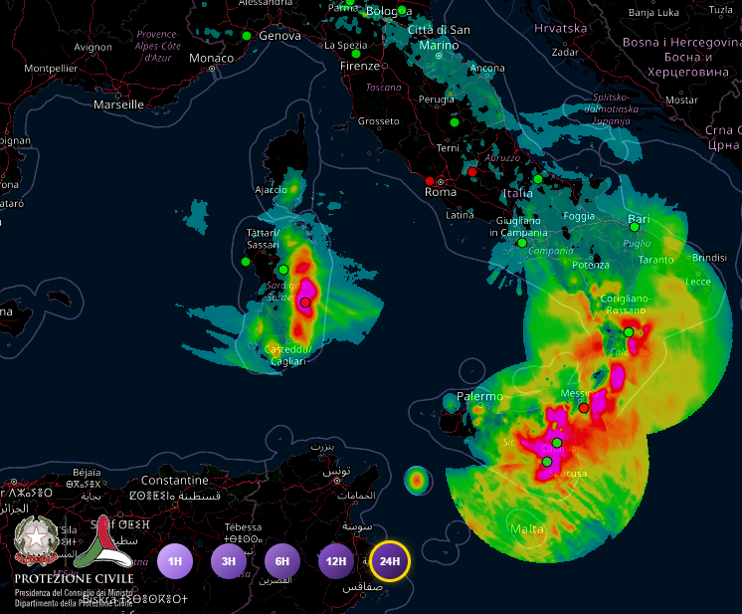The image size is (742, 614).
Task: Select the 1H accumulation interval
Action: pyautogui.click(x=175, y=561)
